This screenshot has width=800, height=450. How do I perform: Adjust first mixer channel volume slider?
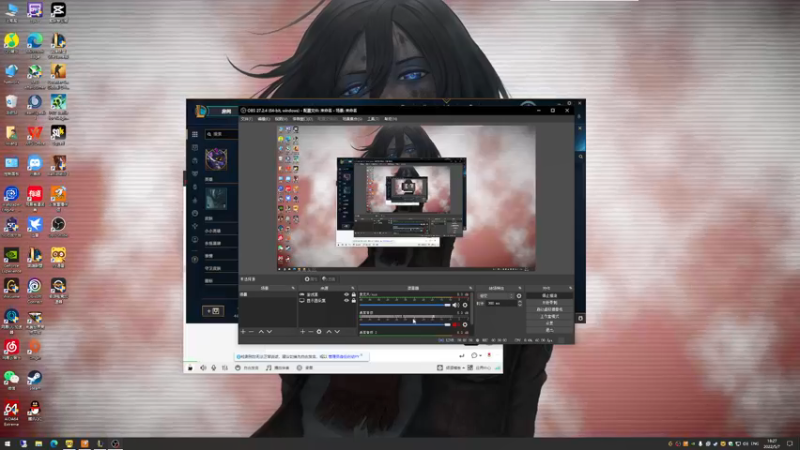[405, 305]
